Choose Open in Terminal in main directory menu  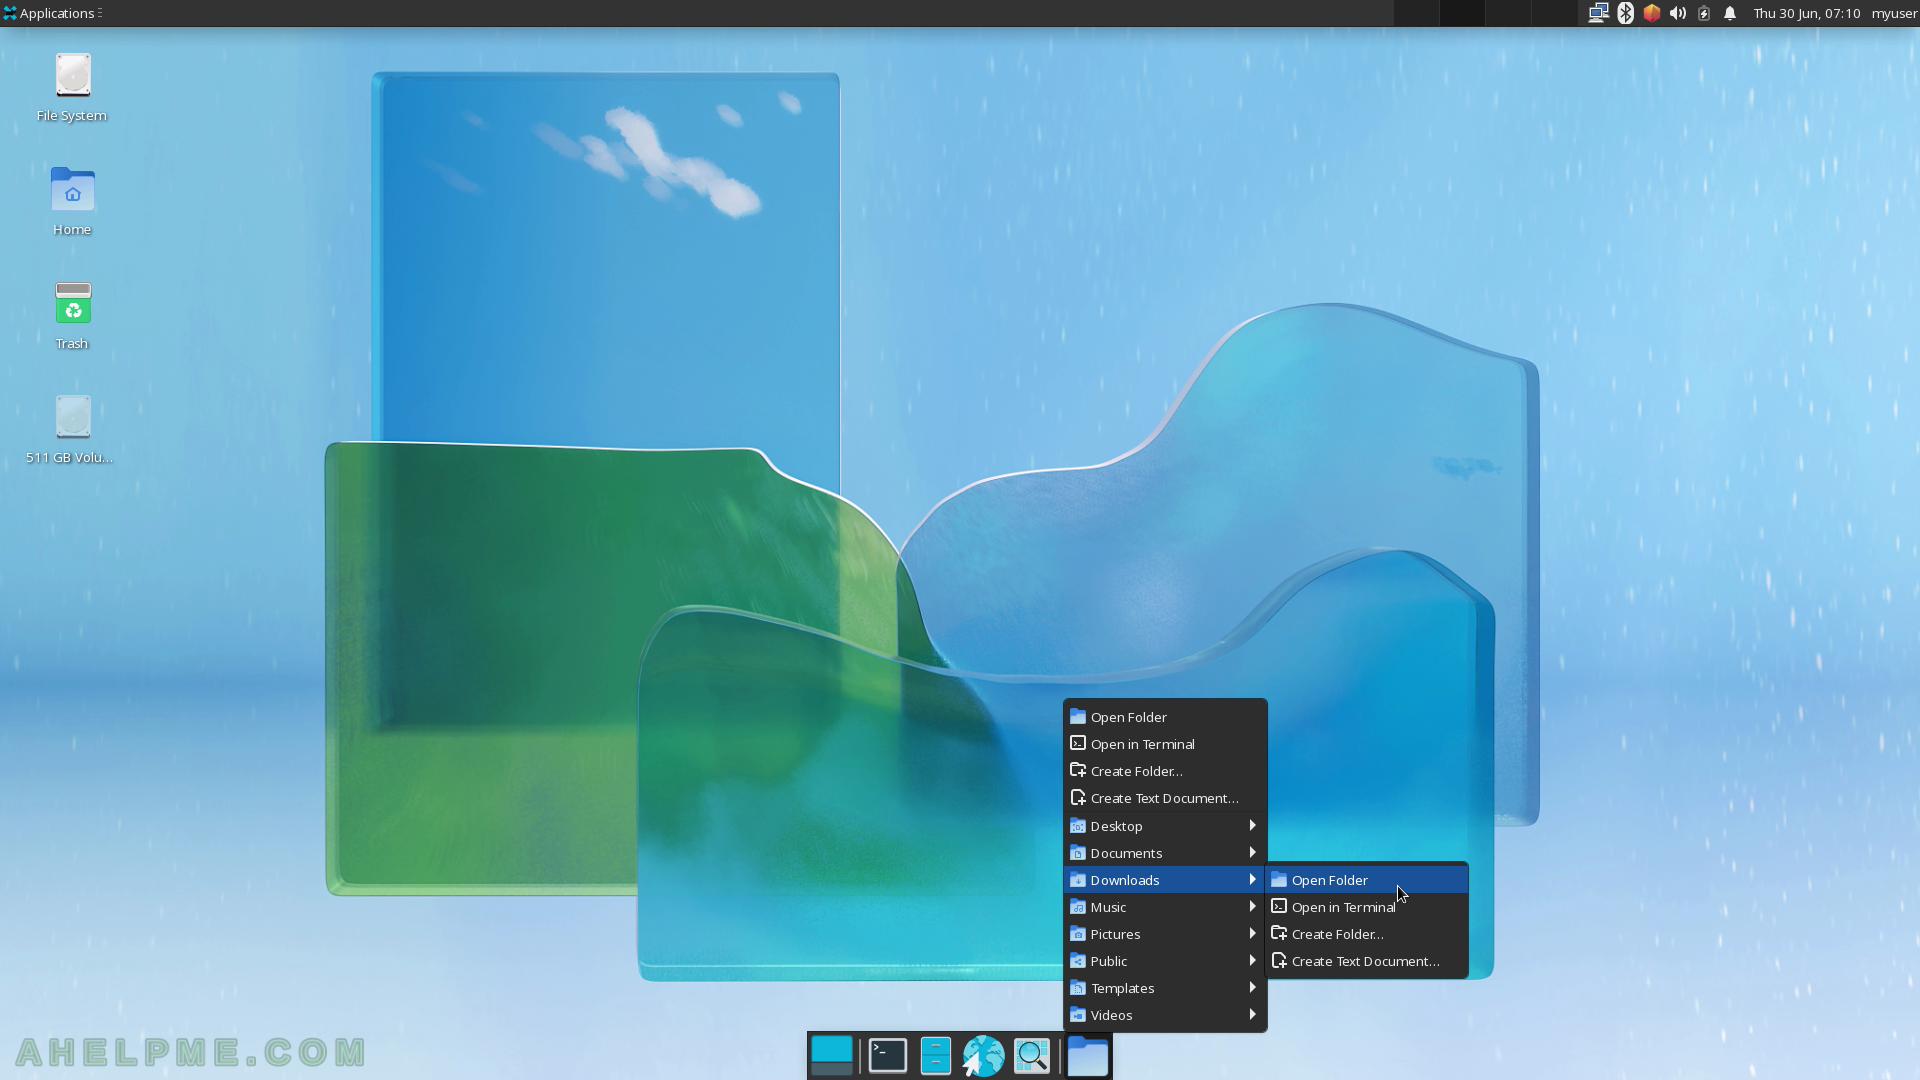1165,744
